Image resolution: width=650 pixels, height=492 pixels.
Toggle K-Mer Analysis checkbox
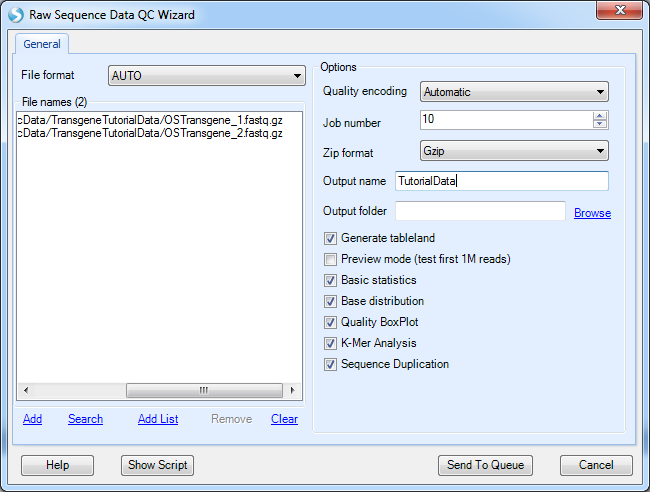pos(330,344)
